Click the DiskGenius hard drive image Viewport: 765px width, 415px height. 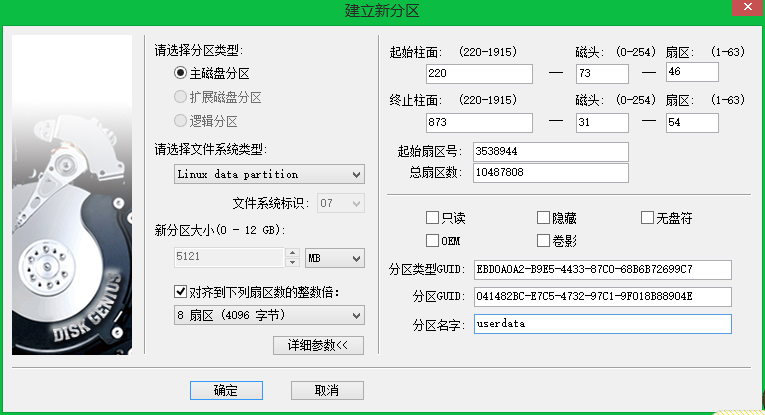tap(72, 195)
